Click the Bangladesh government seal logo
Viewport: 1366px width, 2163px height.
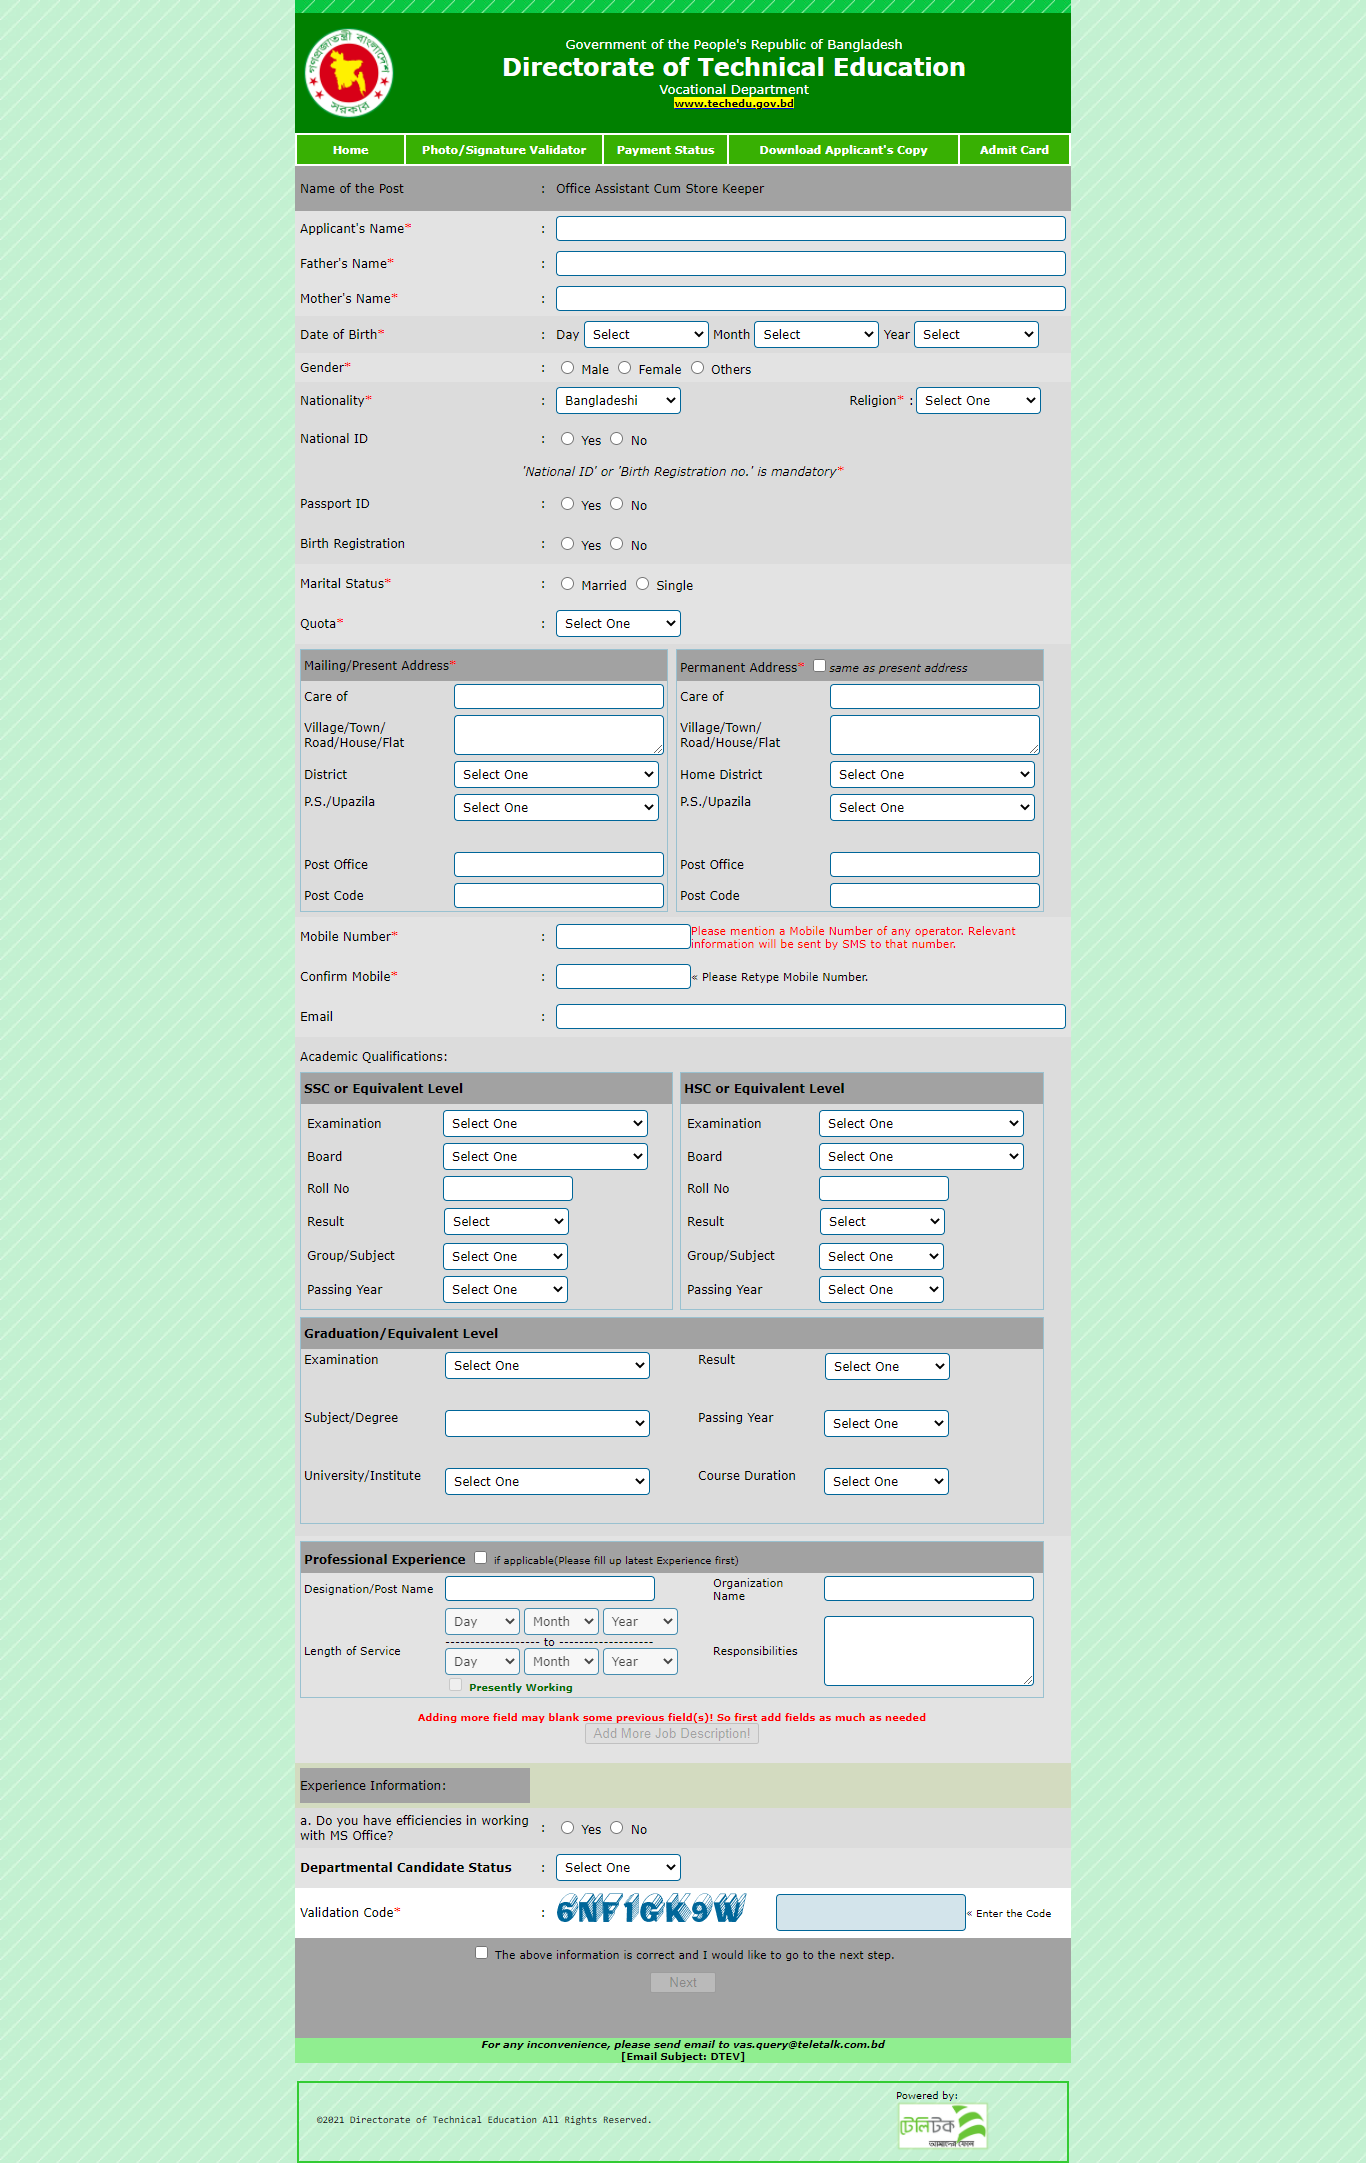click(x=349, y=73)
